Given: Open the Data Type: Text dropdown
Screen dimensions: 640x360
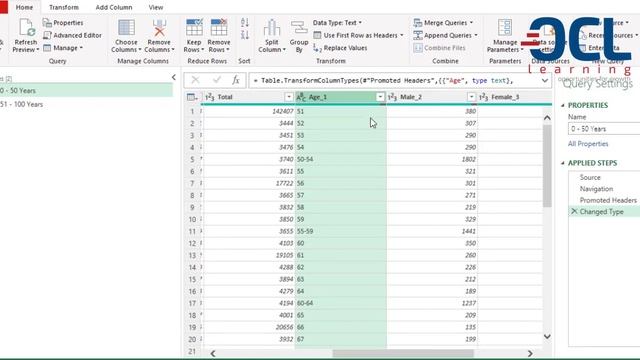Looking at the screenshot, I should click(x=337, y=23).
